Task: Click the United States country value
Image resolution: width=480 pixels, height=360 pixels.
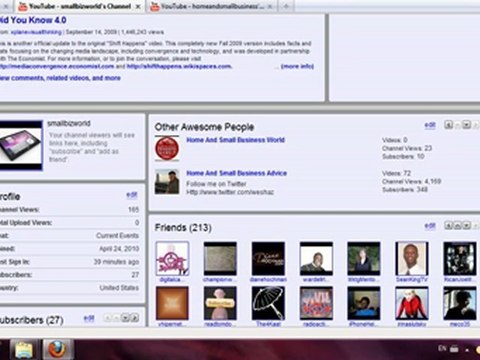Action: pos(119,288)
